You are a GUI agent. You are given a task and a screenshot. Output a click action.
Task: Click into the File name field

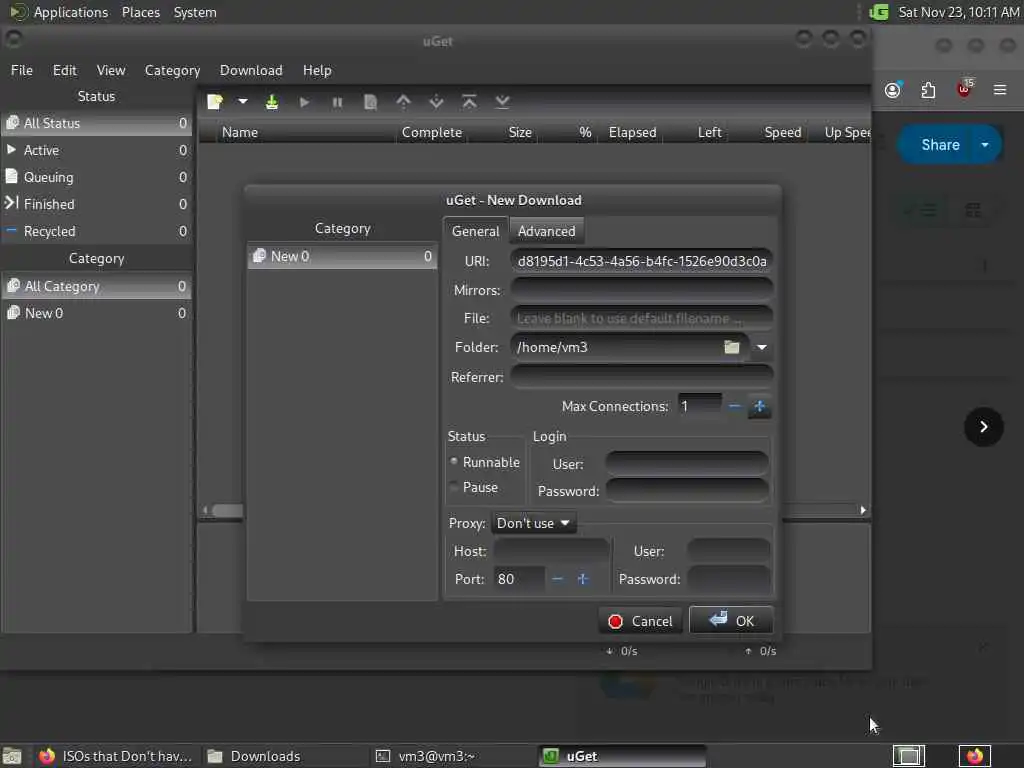[x=642, y=318]
